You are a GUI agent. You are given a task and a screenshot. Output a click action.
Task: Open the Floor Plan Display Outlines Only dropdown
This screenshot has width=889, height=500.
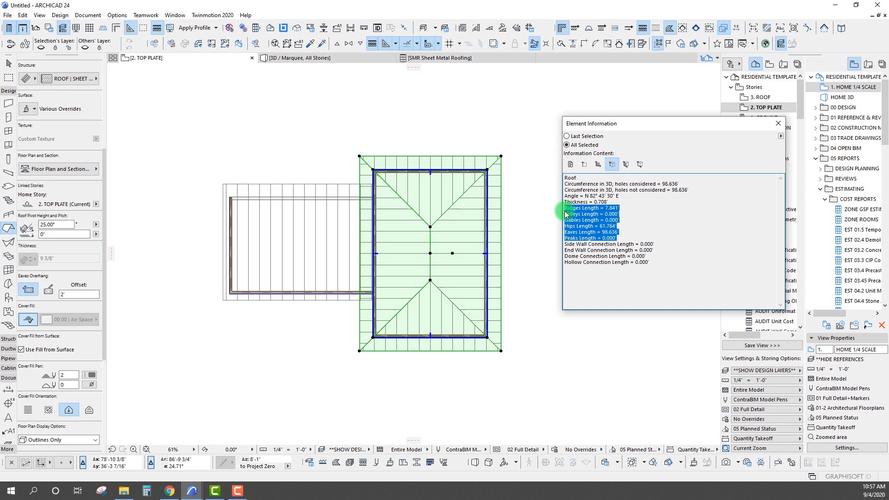(58, 439)
